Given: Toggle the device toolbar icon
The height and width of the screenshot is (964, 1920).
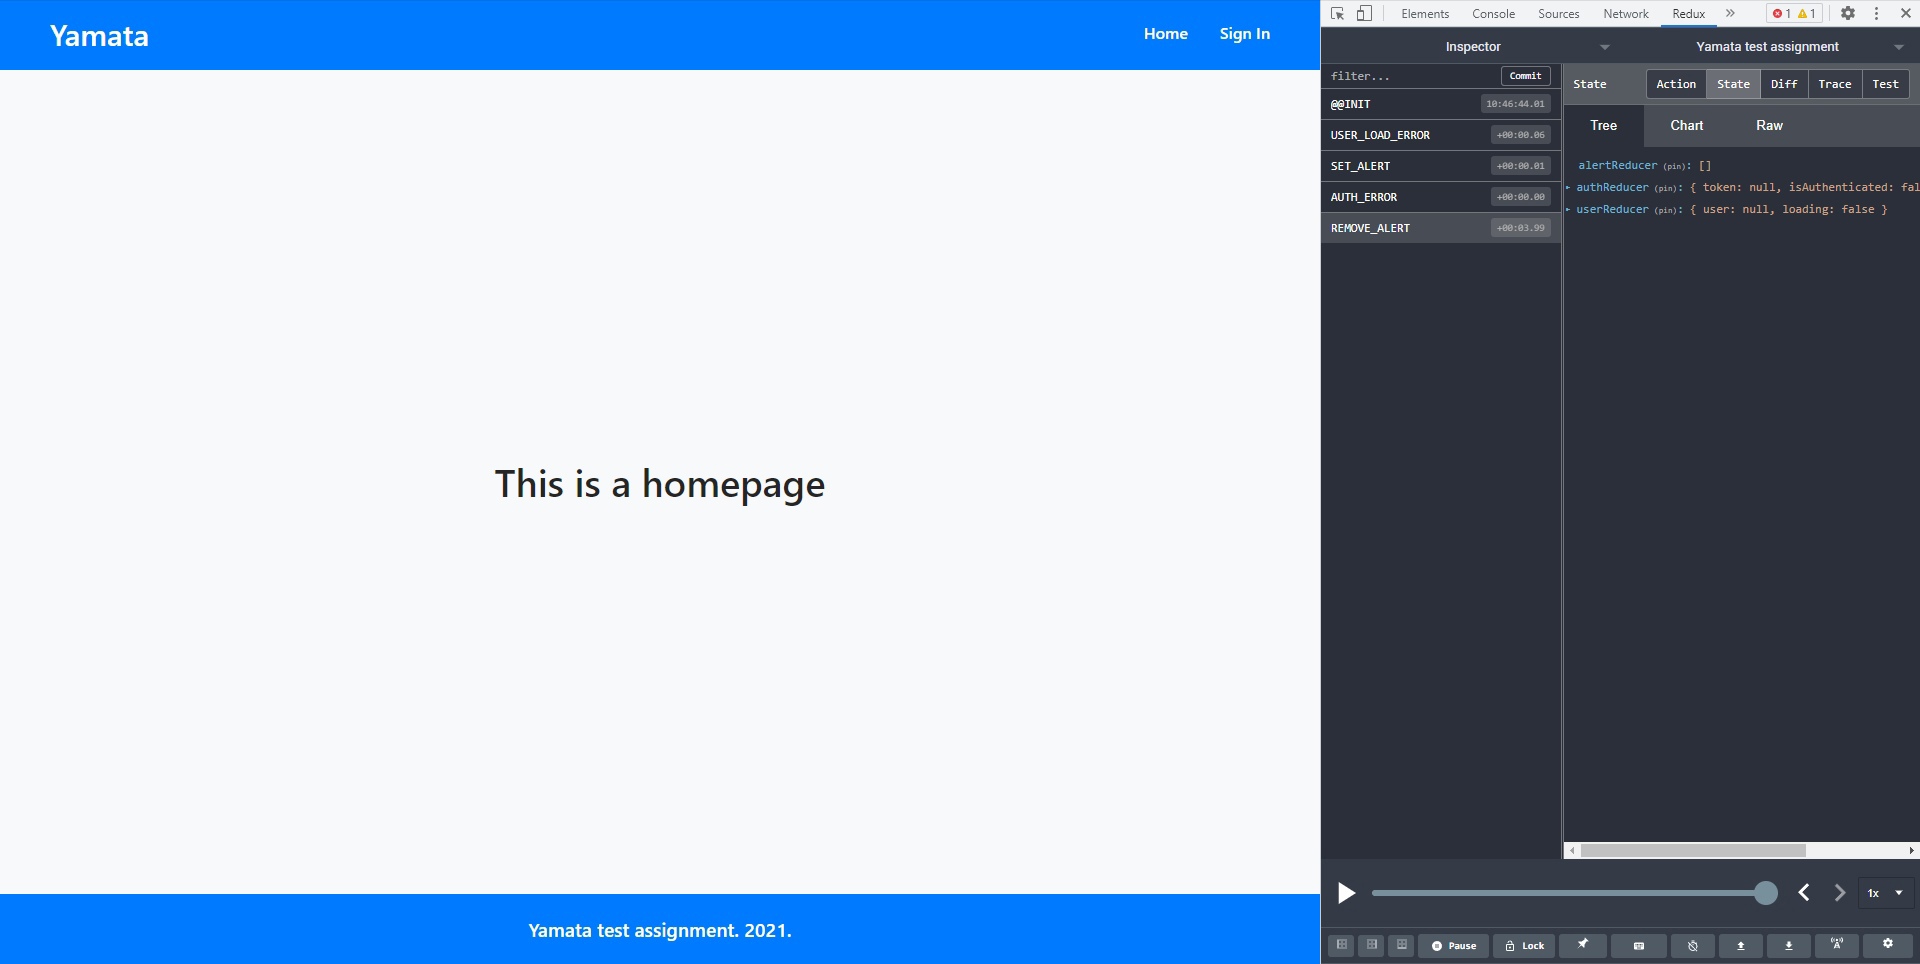Looking at the screenshot, I should tap(1364, 14).
